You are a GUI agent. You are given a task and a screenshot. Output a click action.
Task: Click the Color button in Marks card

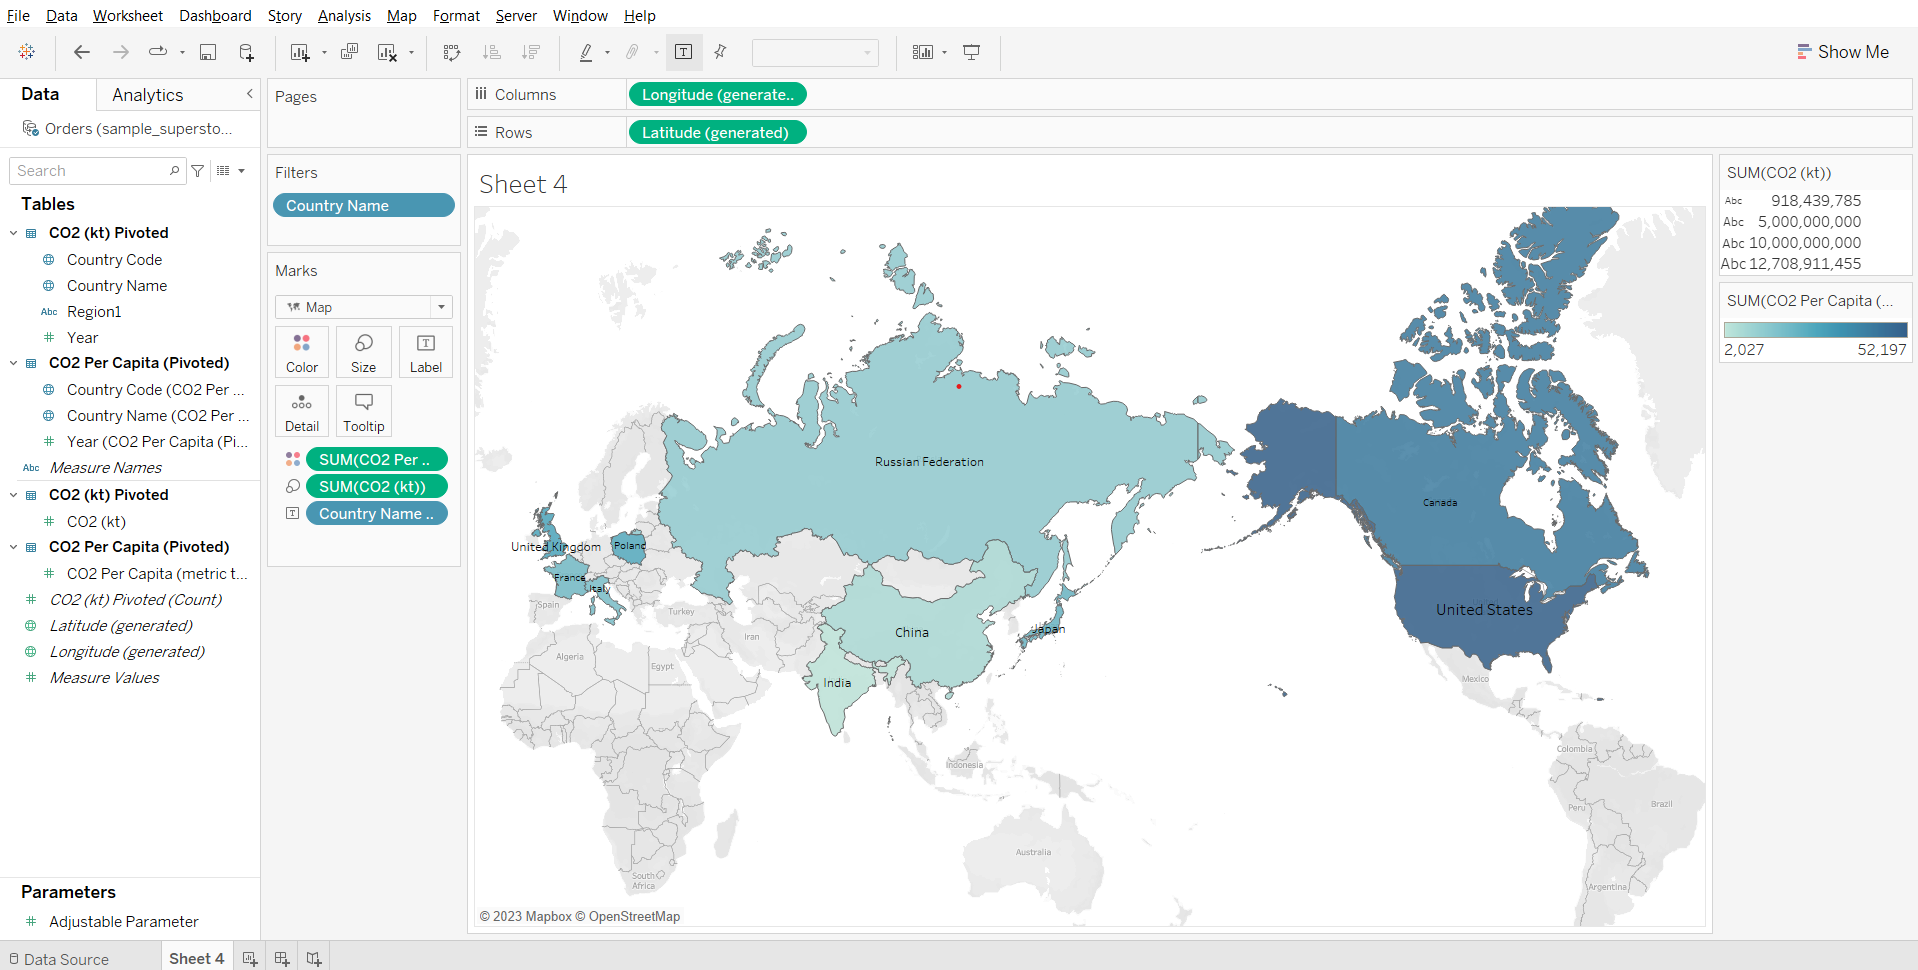click(x=301, y=352)
